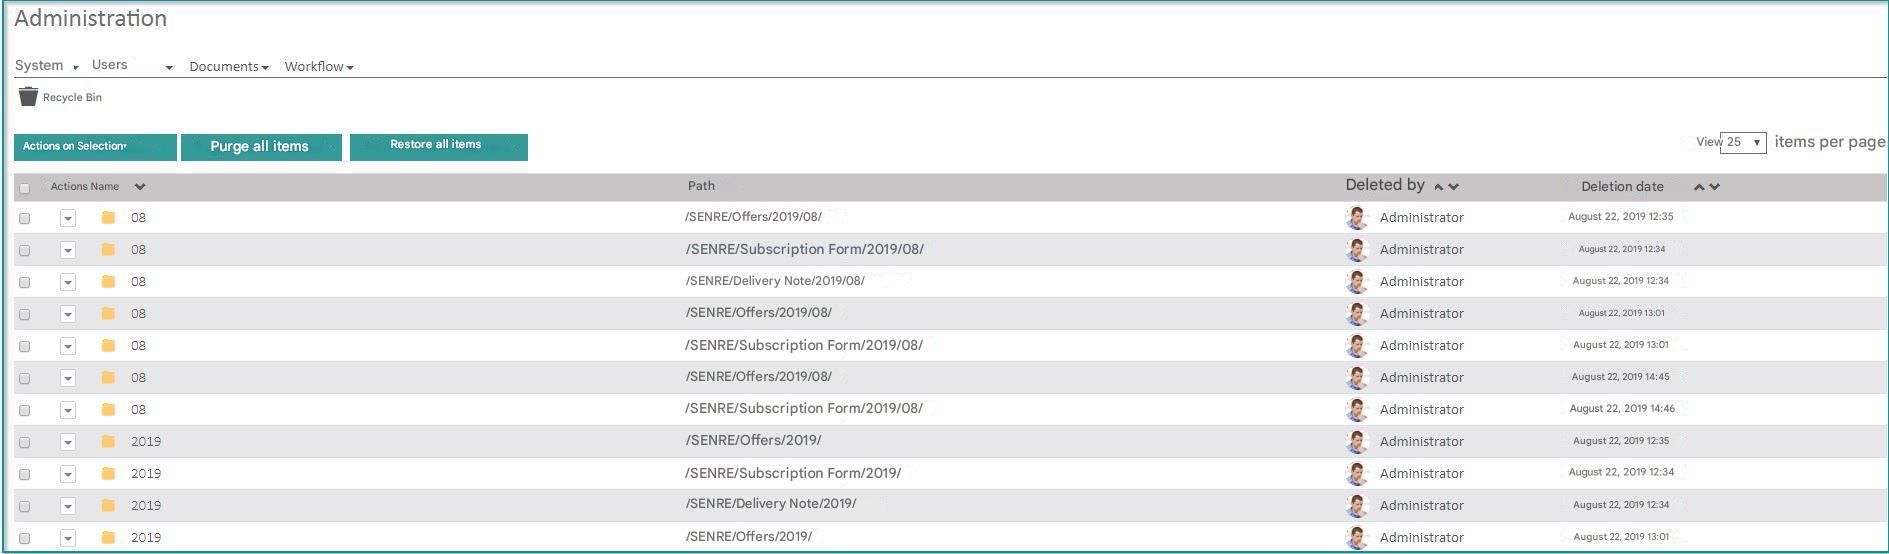The height and width of the screenshot is (554, 1889).
Task: Tick the select-all checkbox in table header
Action: click(x=25, y=188)
